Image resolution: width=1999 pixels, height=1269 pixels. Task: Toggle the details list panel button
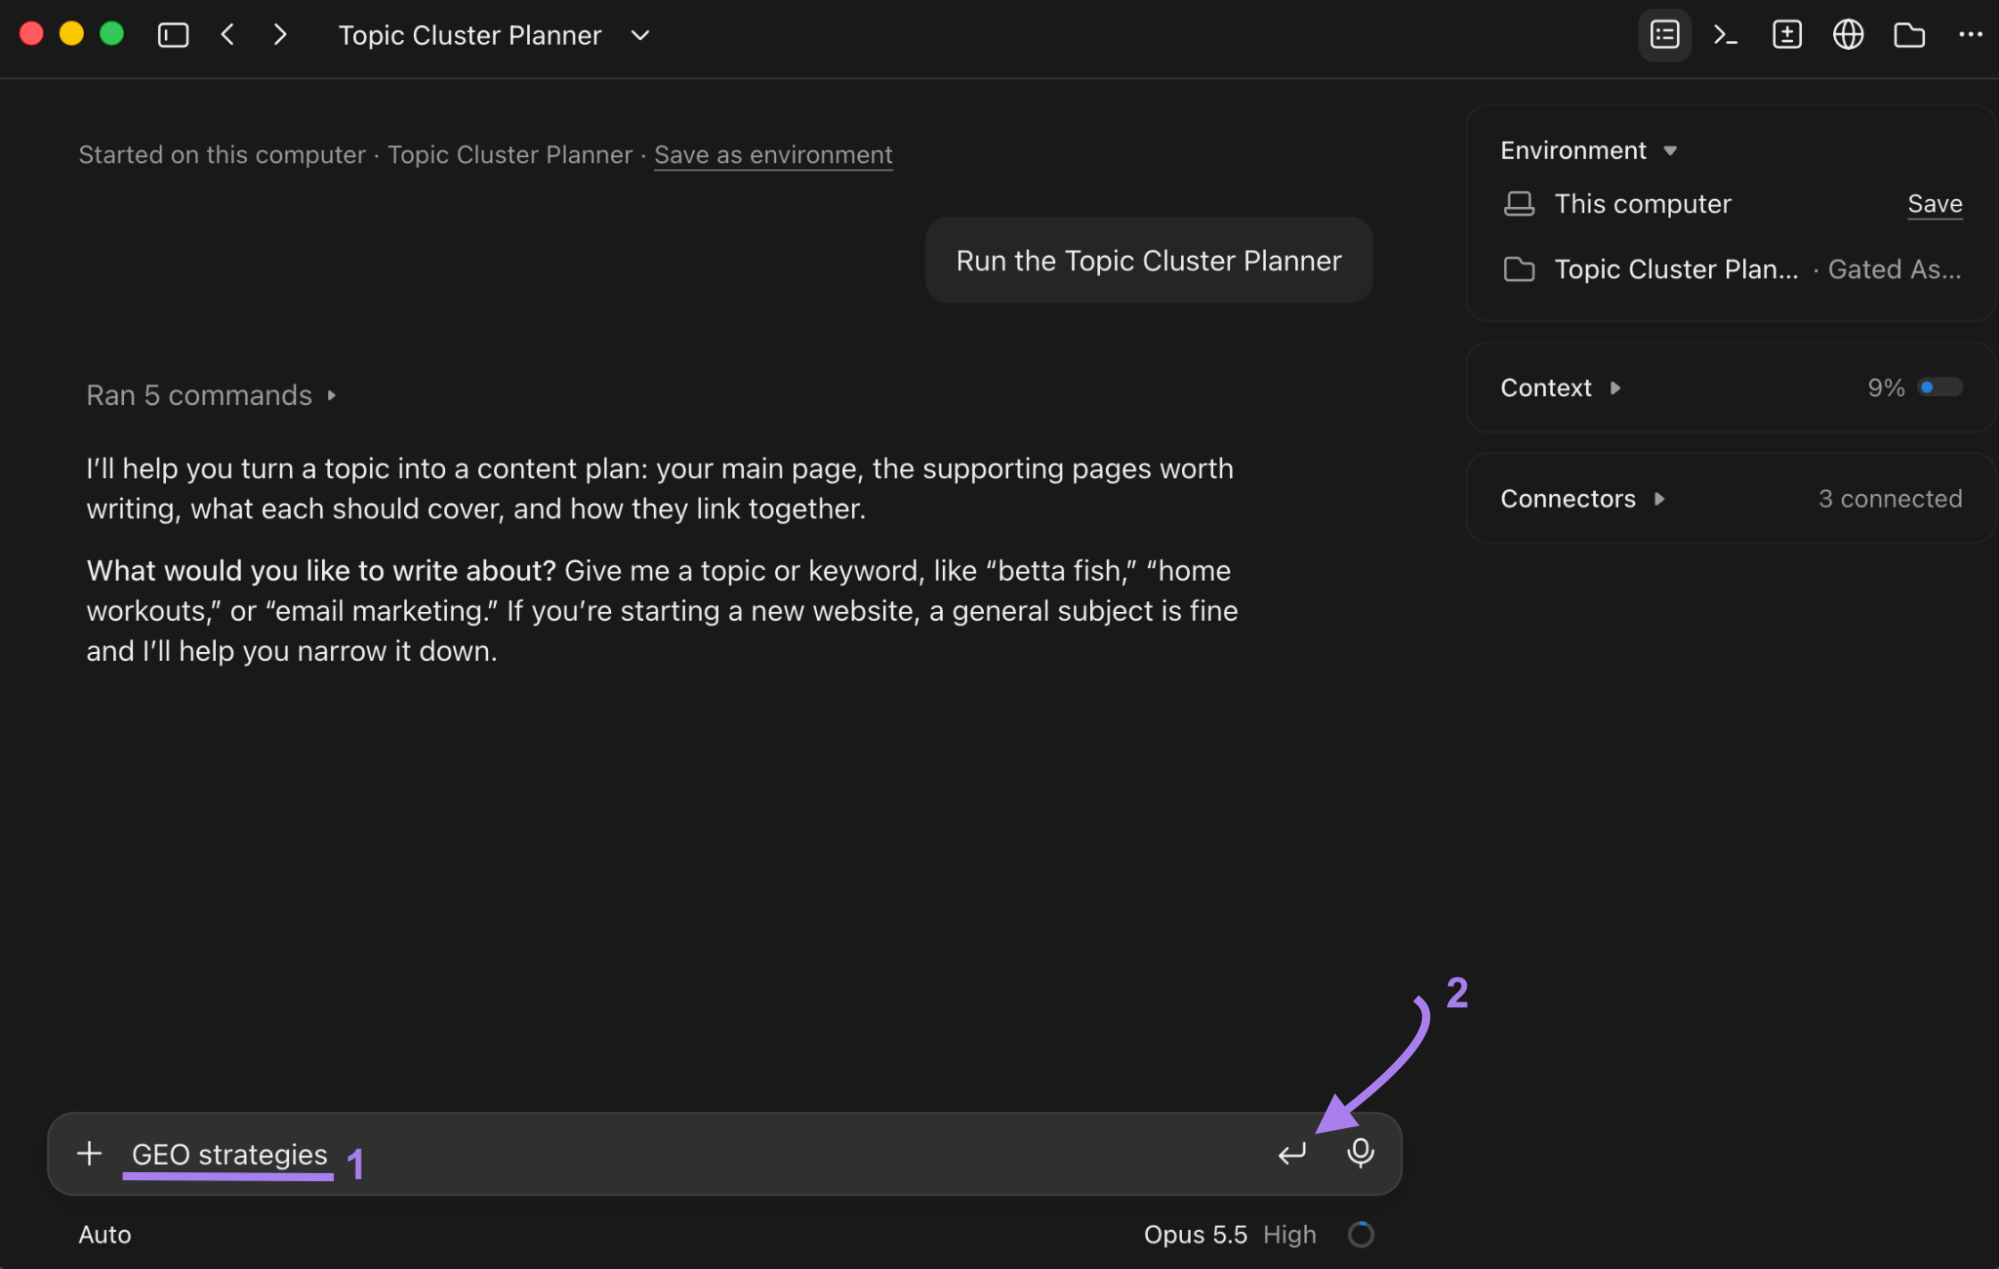pos(1664,35)
